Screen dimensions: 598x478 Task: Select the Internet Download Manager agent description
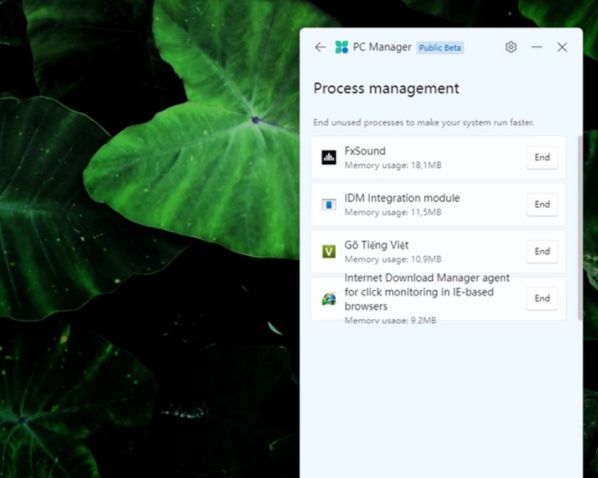point(427,292)
